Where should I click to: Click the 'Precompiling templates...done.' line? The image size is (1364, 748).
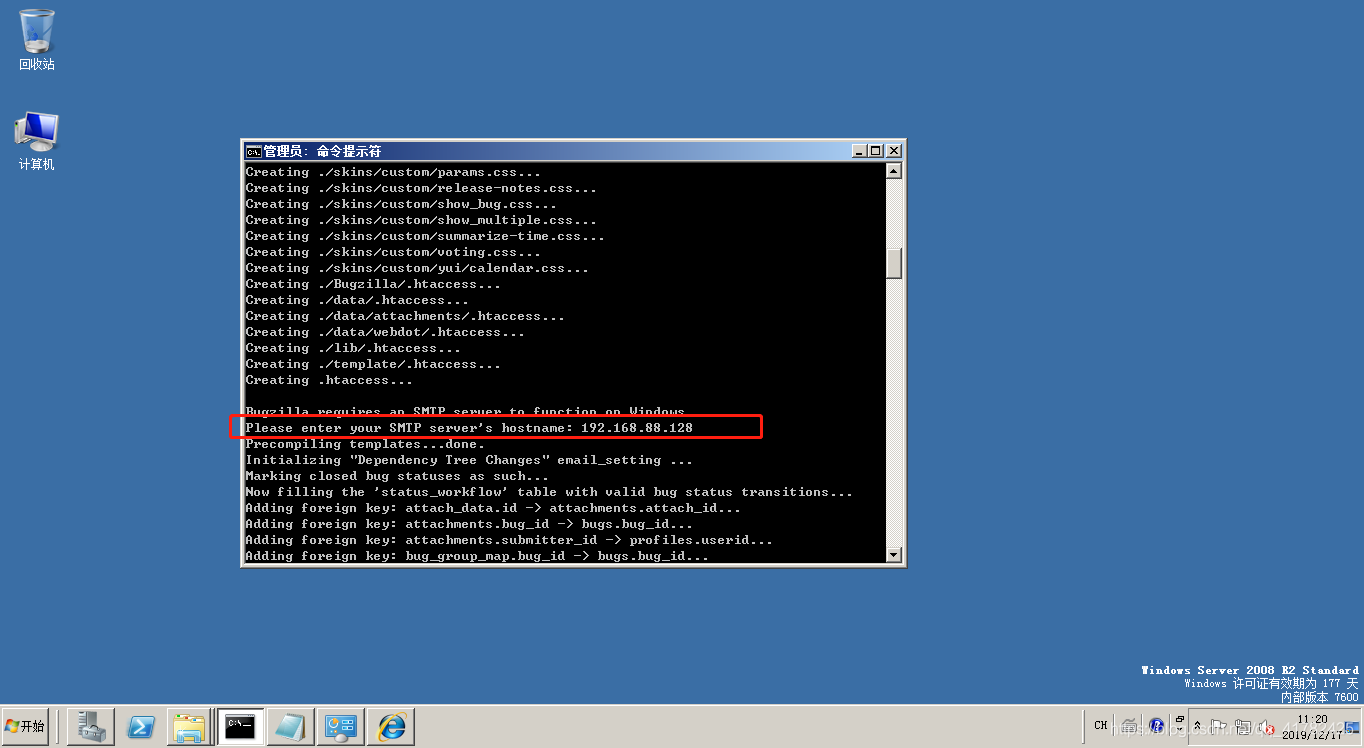click(365, 444)
